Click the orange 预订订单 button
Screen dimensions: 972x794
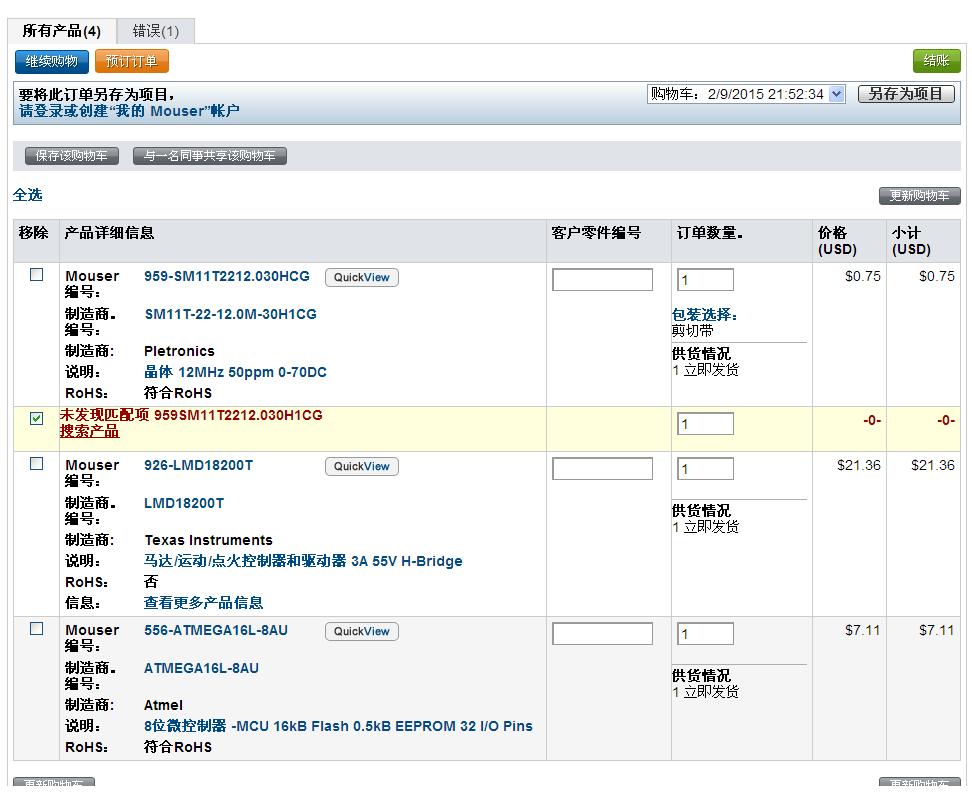coord(131,61)
